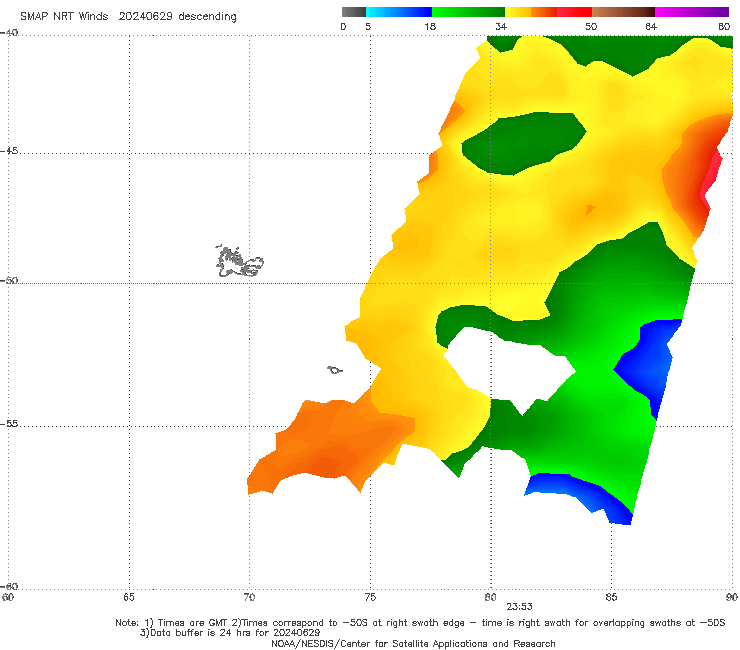740x650 pixels.
Task: Click the dark green oval patch near 81E 45S
Action: click(x=524, y=143)
